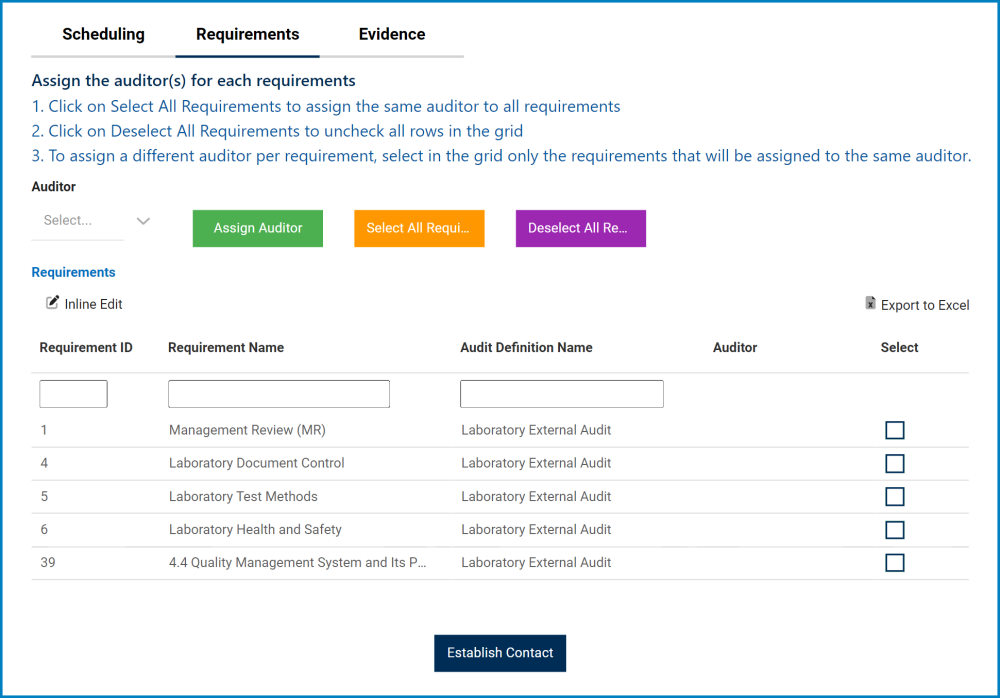The image size is (1000, 698).
Task: Click Deselect All Requirements
Action: pyautogui.click(x=580, y=228)
